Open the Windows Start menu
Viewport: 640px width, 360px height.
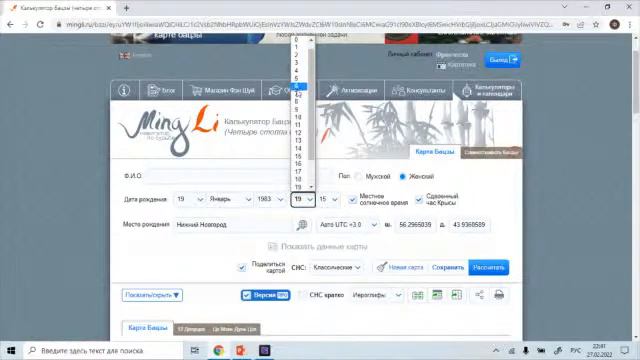click(11, 351)
